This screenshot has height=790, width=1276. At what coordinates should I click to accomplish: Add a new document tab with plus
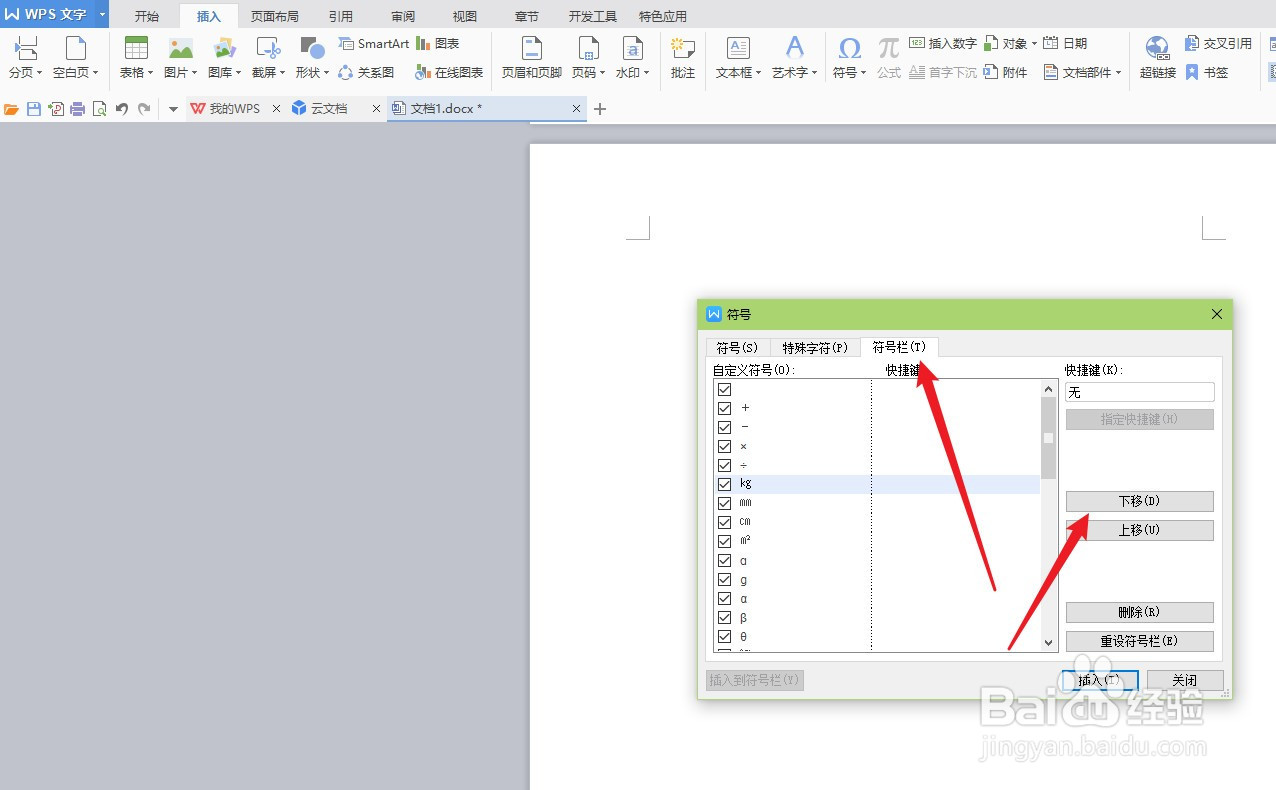(x=600, y=109)
